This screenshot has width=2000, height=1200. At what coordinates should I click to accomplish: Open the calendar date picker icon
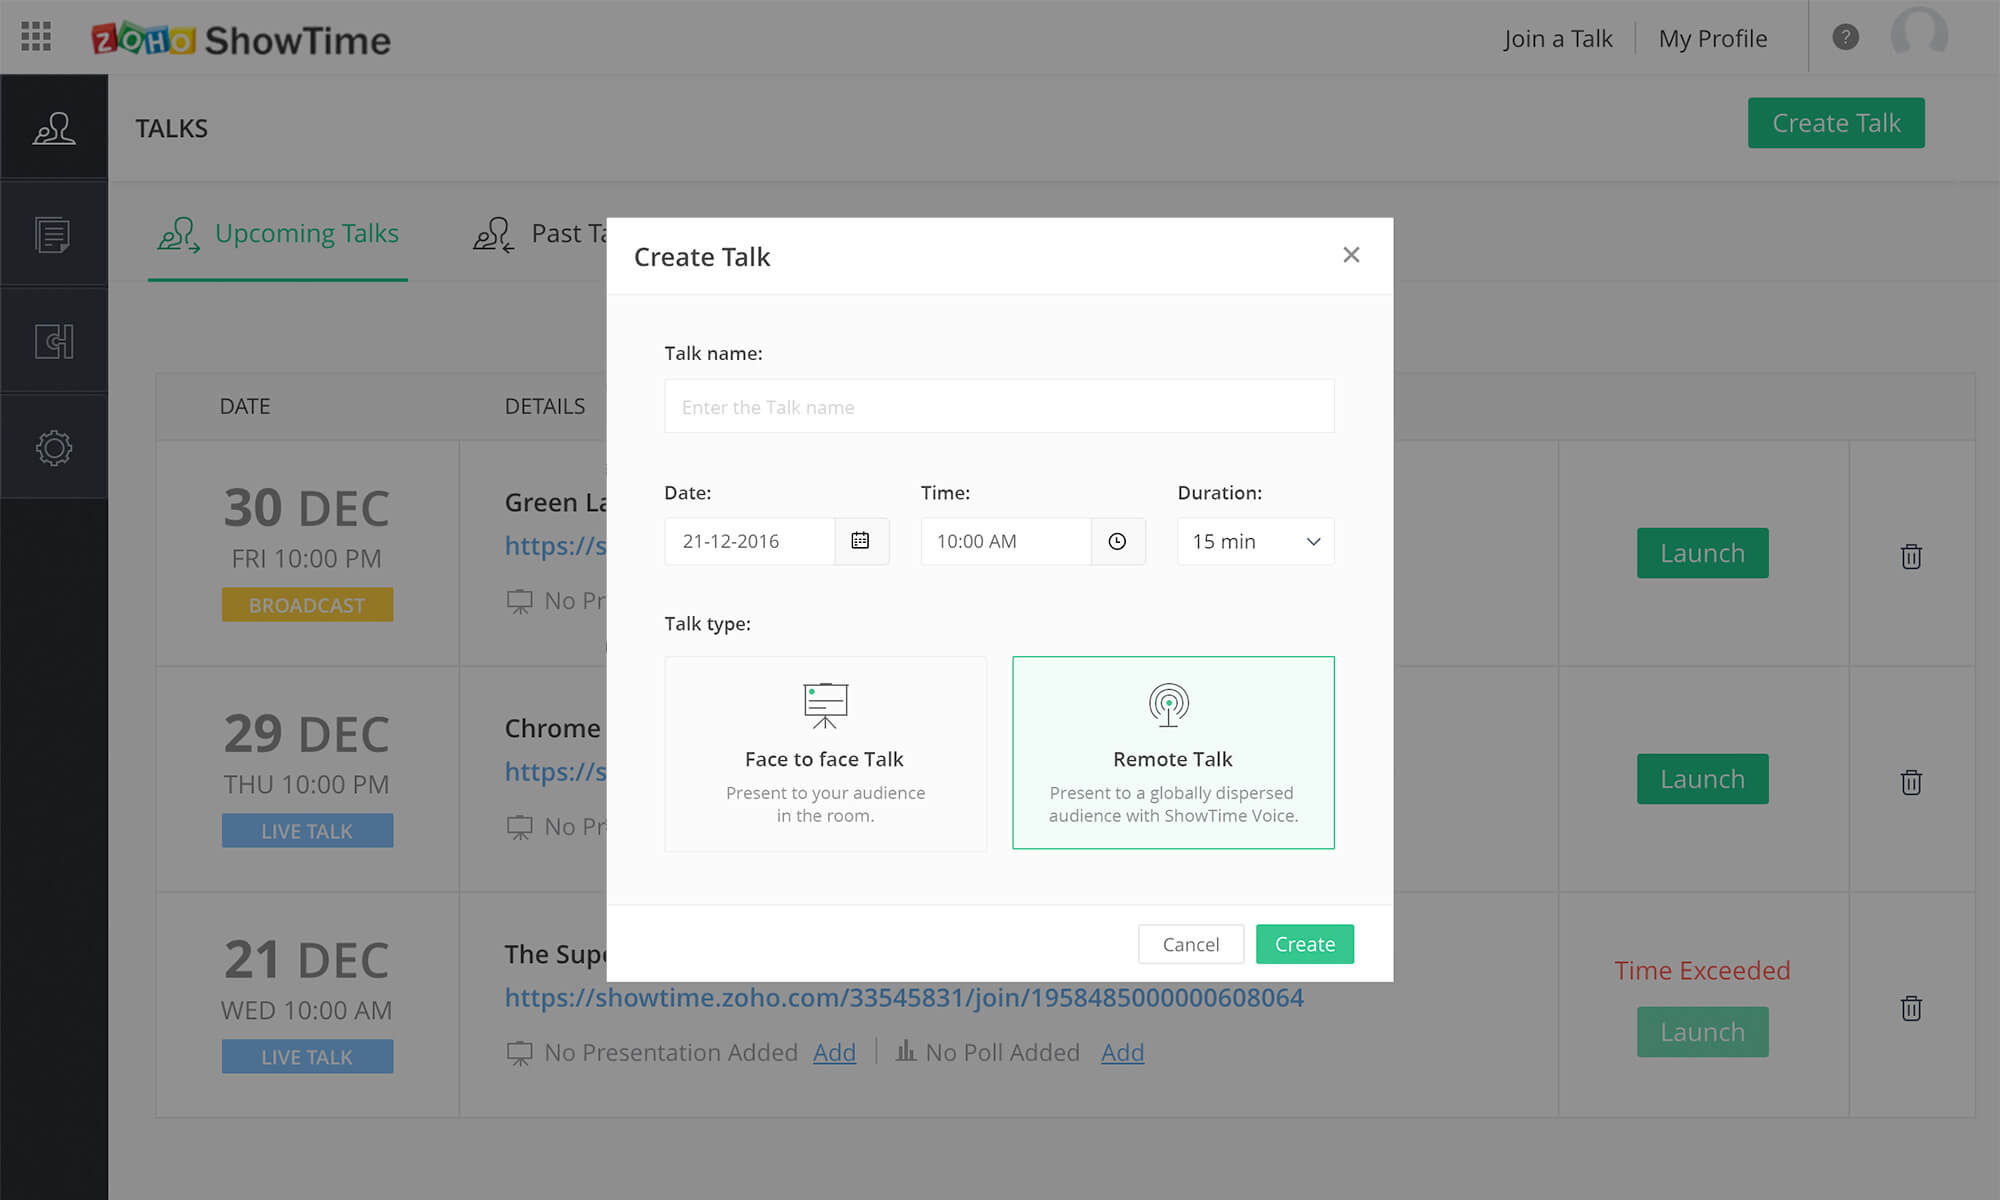tap(860, 541)
